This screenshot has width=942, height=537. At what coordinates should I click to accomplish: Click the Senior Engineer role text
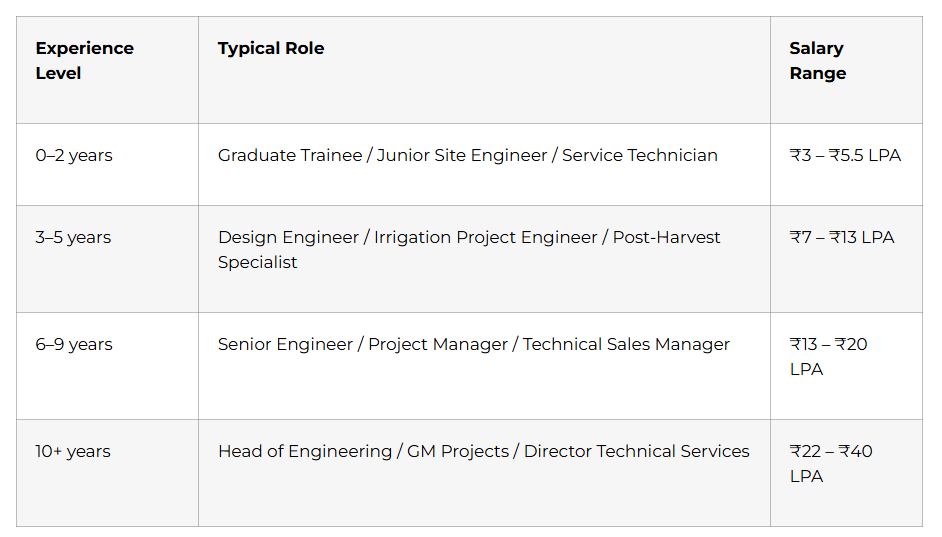285,344
